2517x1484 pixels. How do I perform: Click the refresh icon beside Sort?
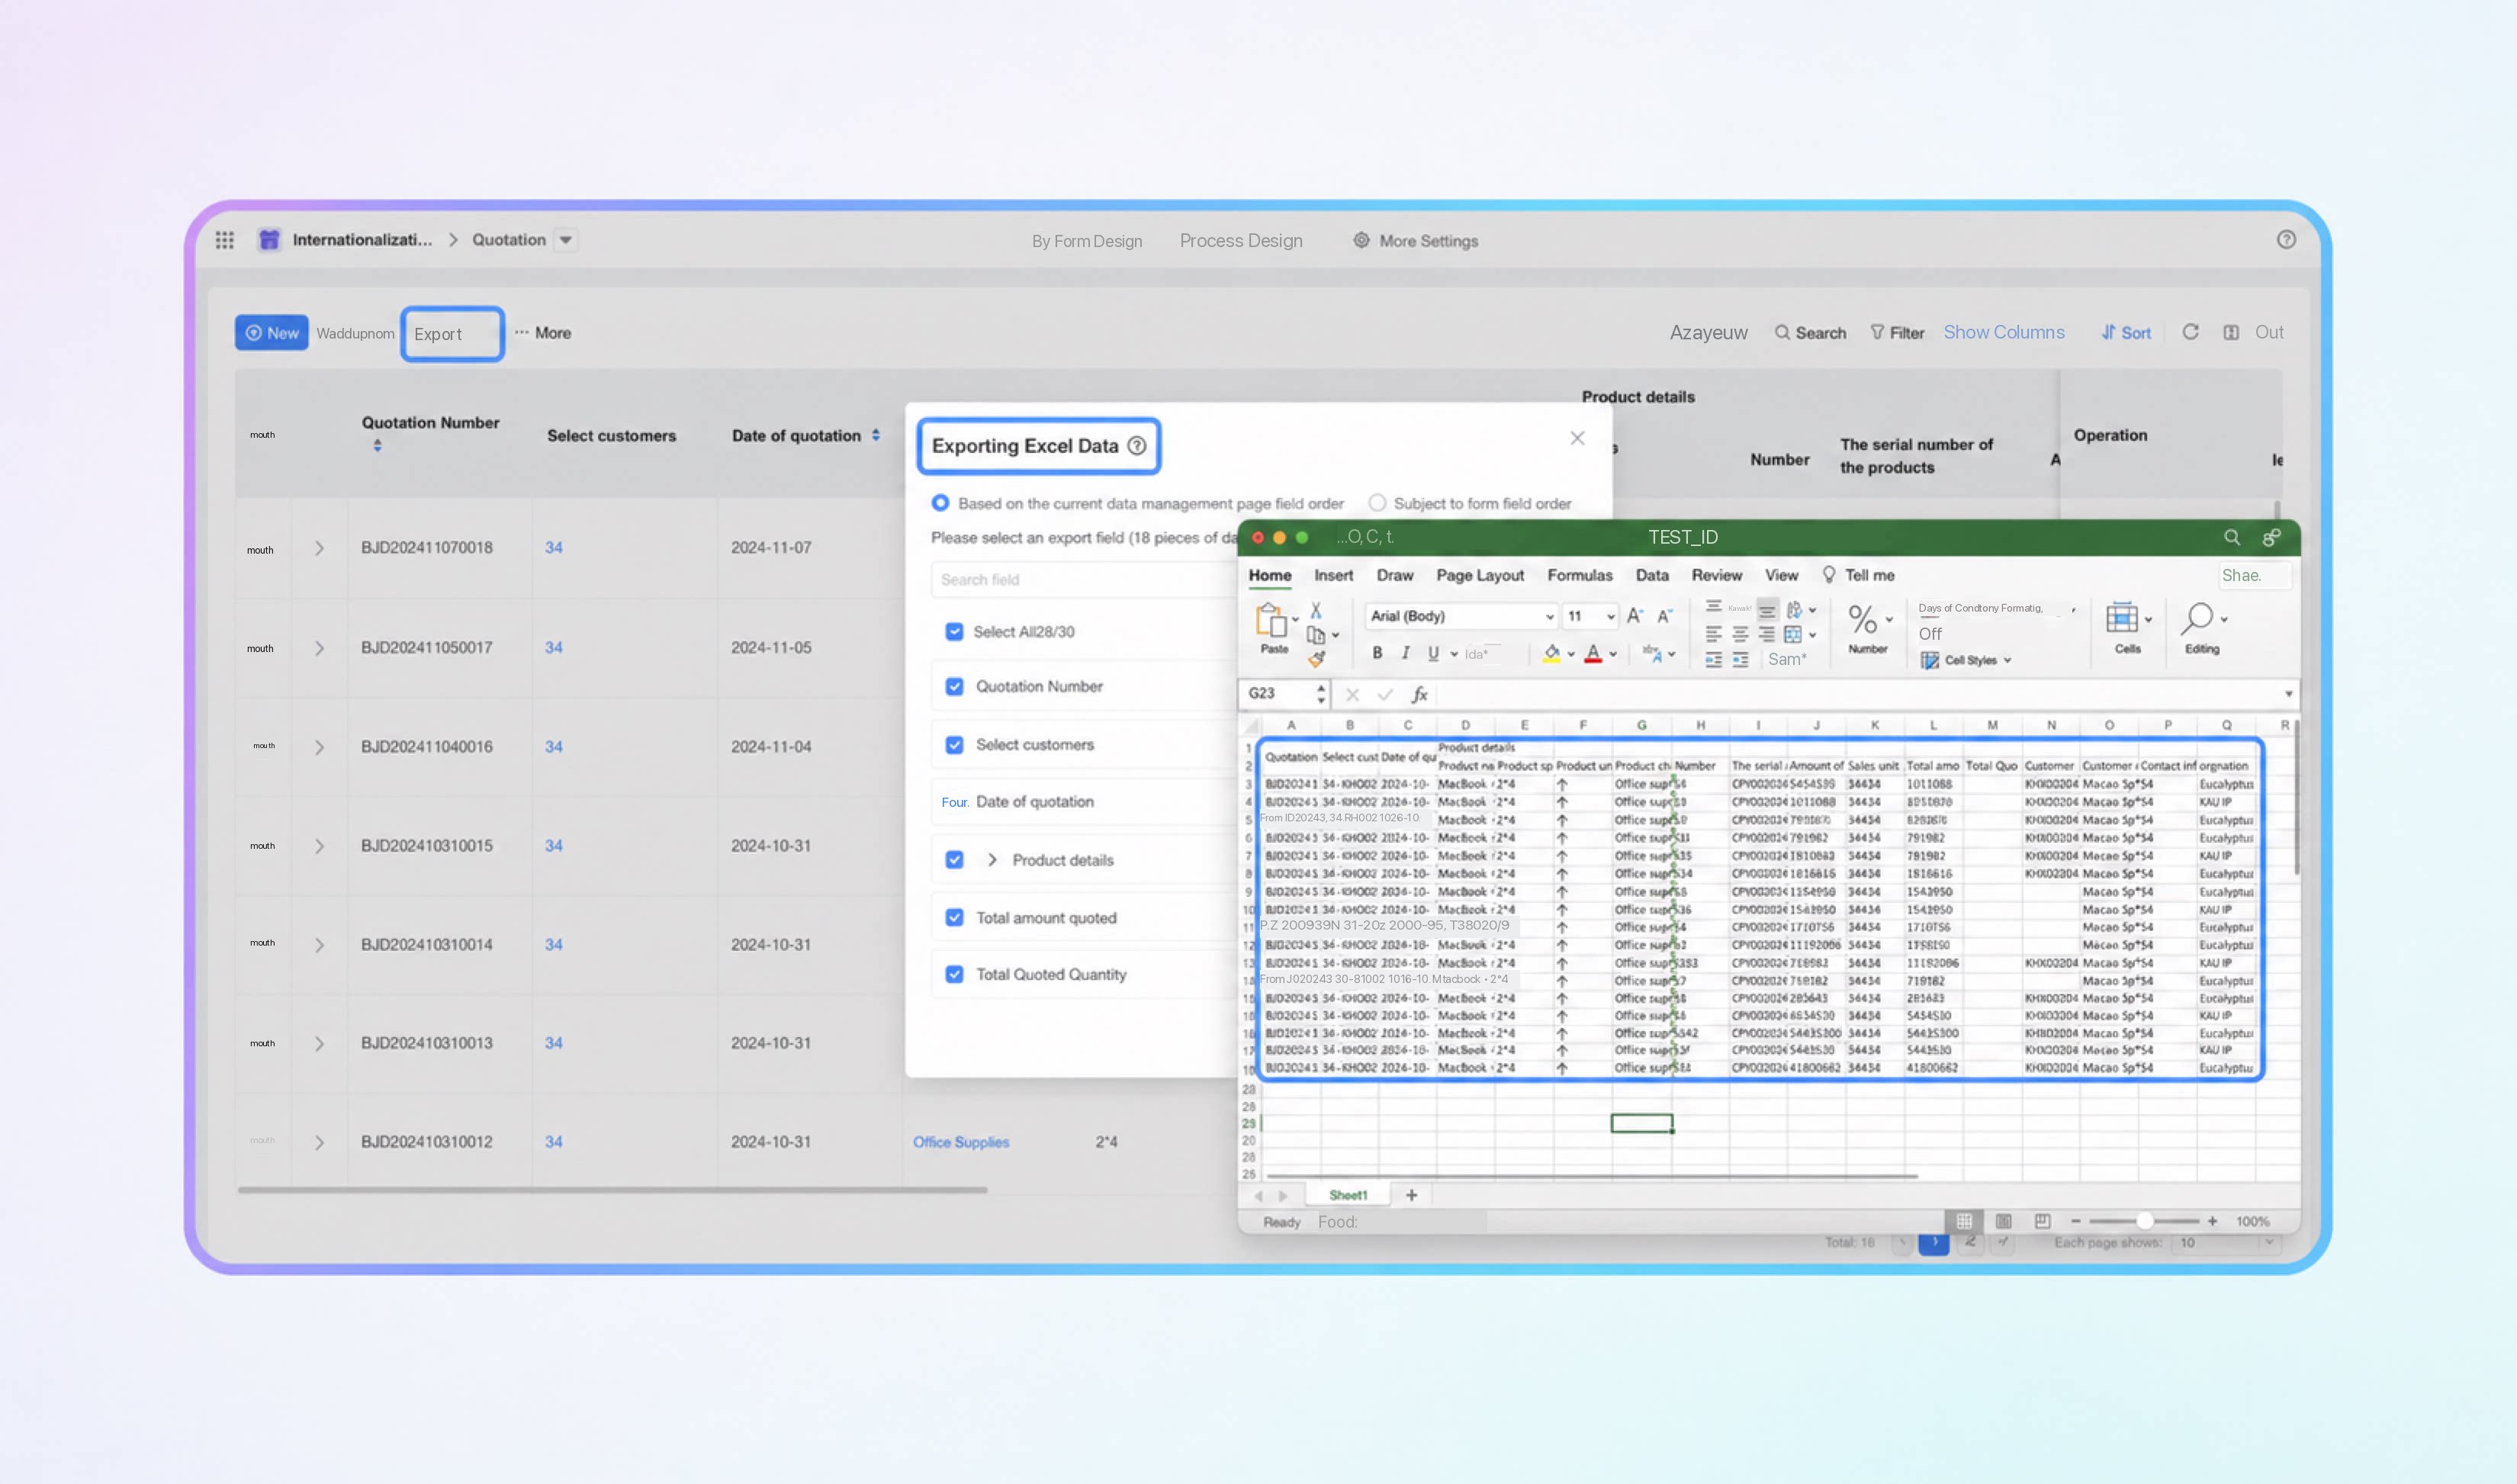[2190, 332]
